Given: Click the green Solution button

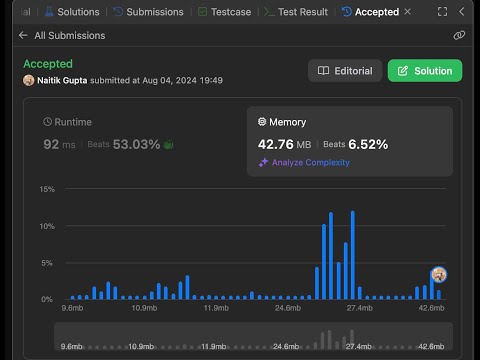Looking at the screenshot, I should pyautogui.click(x=425, y=71).
